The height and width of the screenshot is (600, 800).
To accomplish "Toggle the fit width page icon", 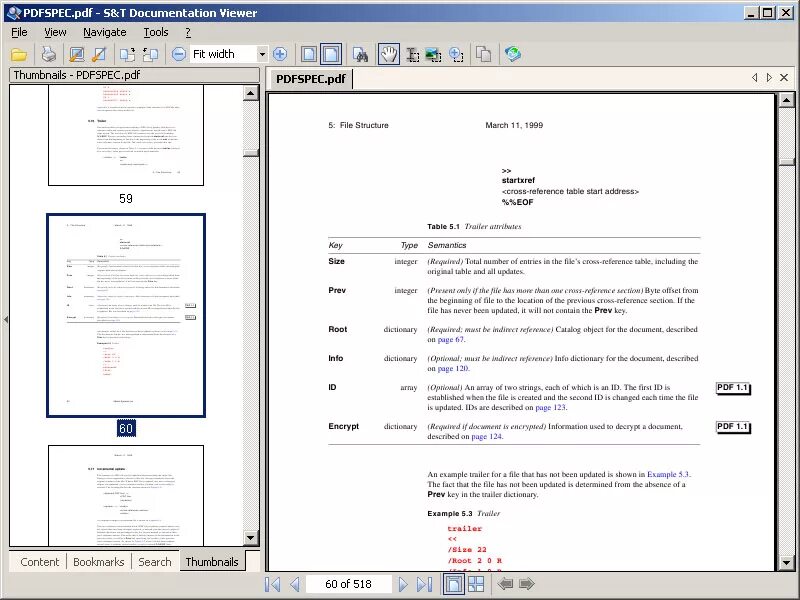I will pos(331,54).
